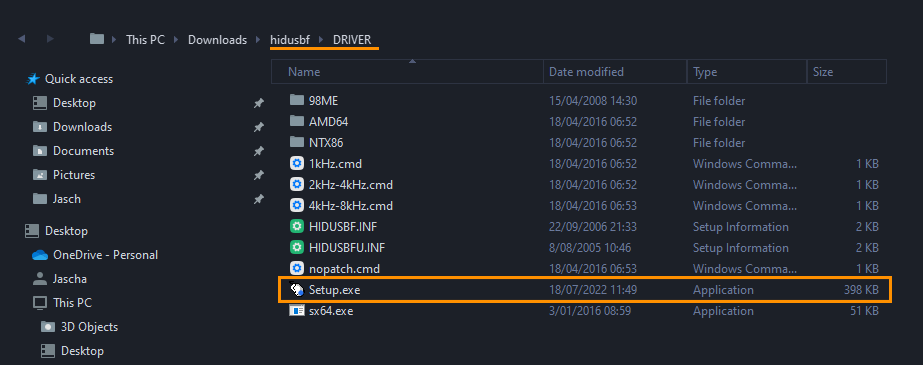Click 398 KB size of Setup.exe
The image size is (923, 365).
coord(861,290)
